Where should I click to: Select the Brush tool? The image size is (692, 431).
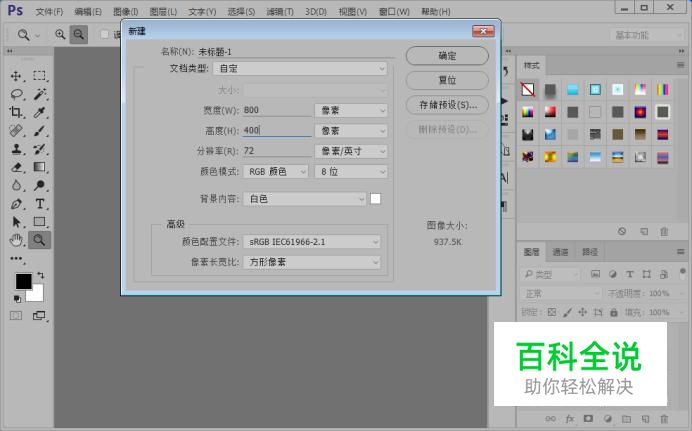(40, 131)
